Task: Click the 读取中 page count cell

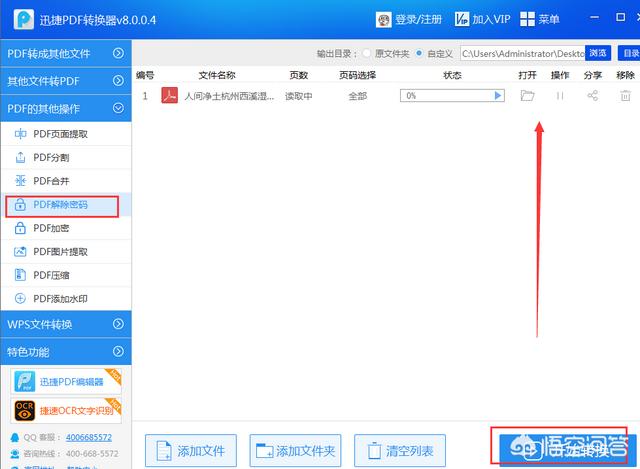Action: pos(298,96)
